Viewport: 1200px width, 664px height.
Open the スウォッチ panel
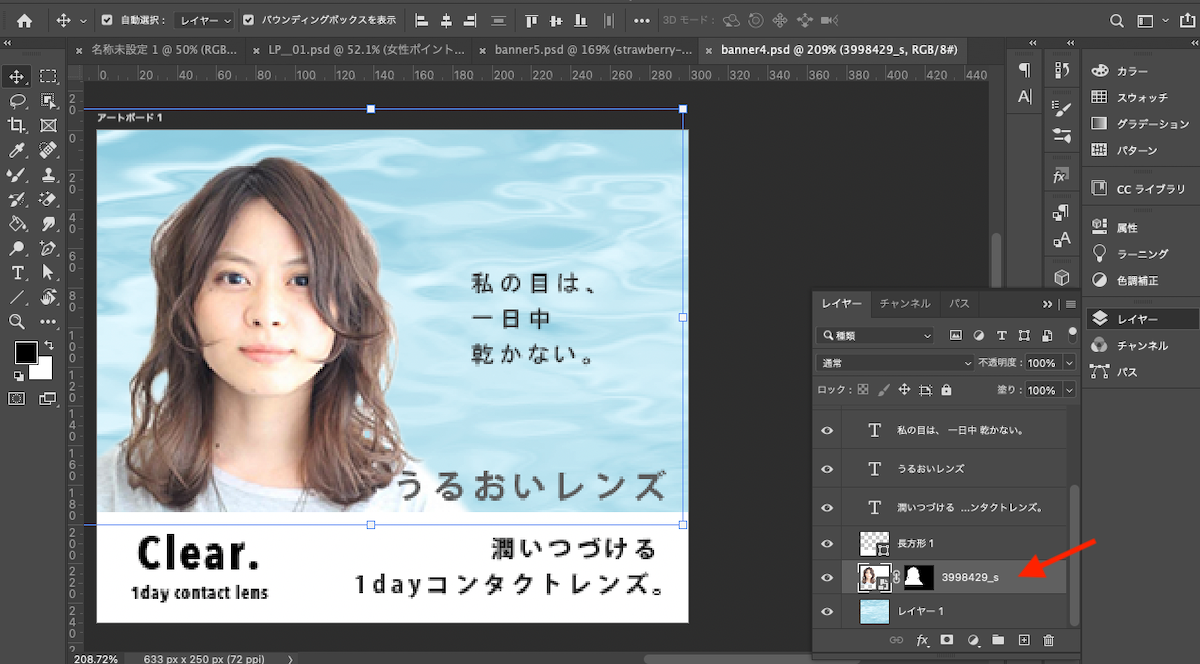coord(1142,97)
